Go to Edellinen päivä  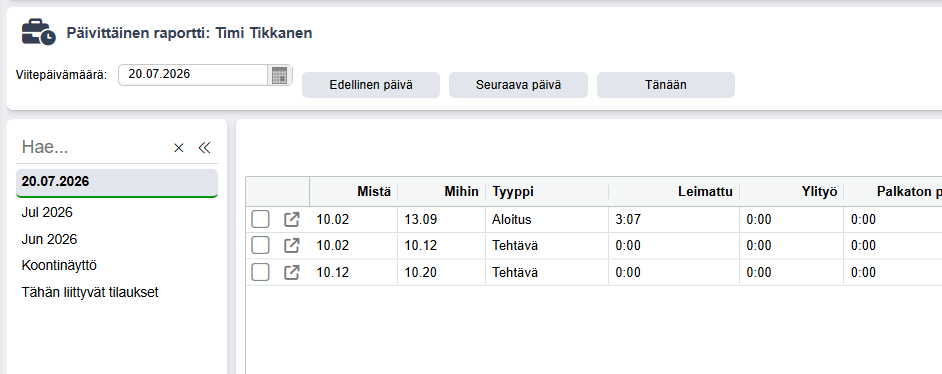coord(371,85)
